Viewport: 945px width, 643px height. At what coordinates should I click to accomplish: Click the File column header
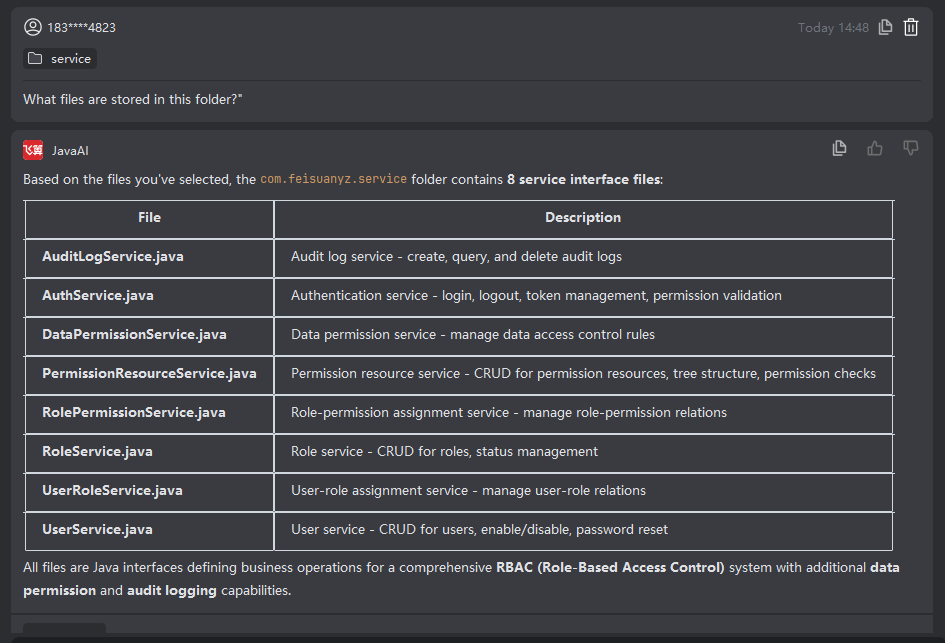coord(149,218)
